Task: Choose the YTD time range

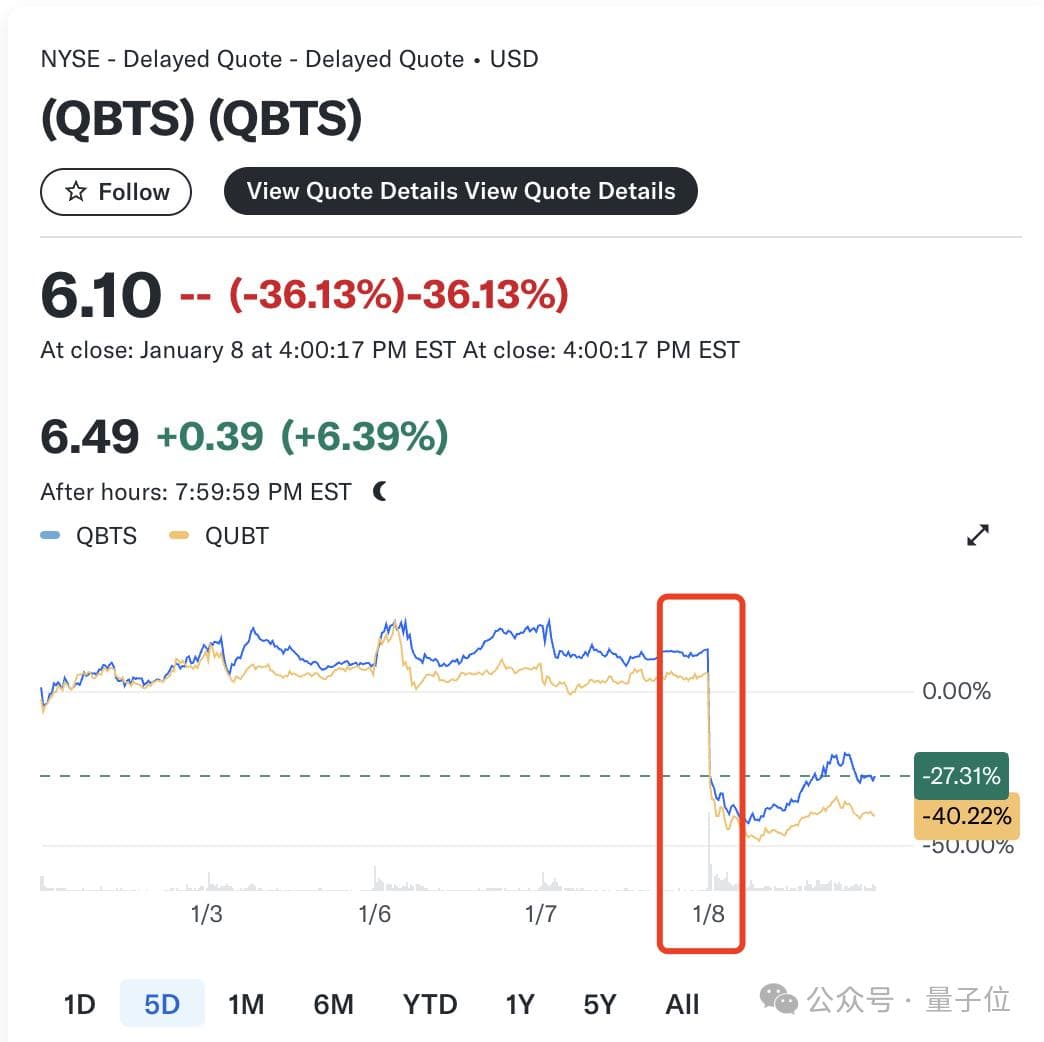Action: click(430, 1004)
